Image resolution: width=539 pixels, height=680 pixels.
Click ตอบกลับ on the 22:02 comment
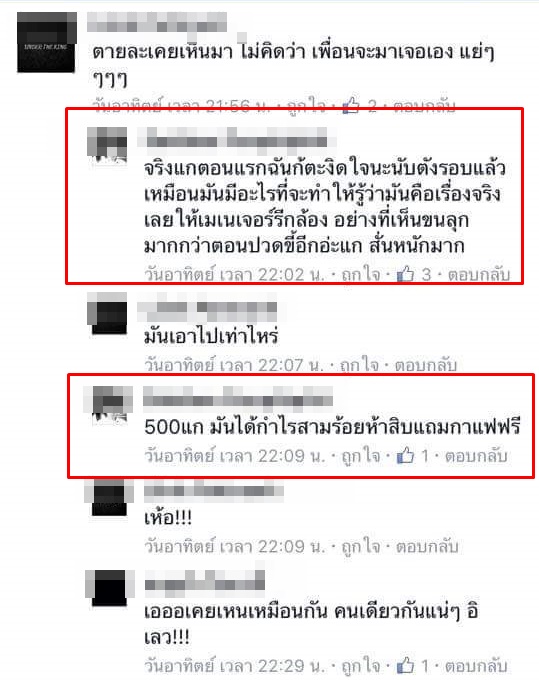click(479, 274)
